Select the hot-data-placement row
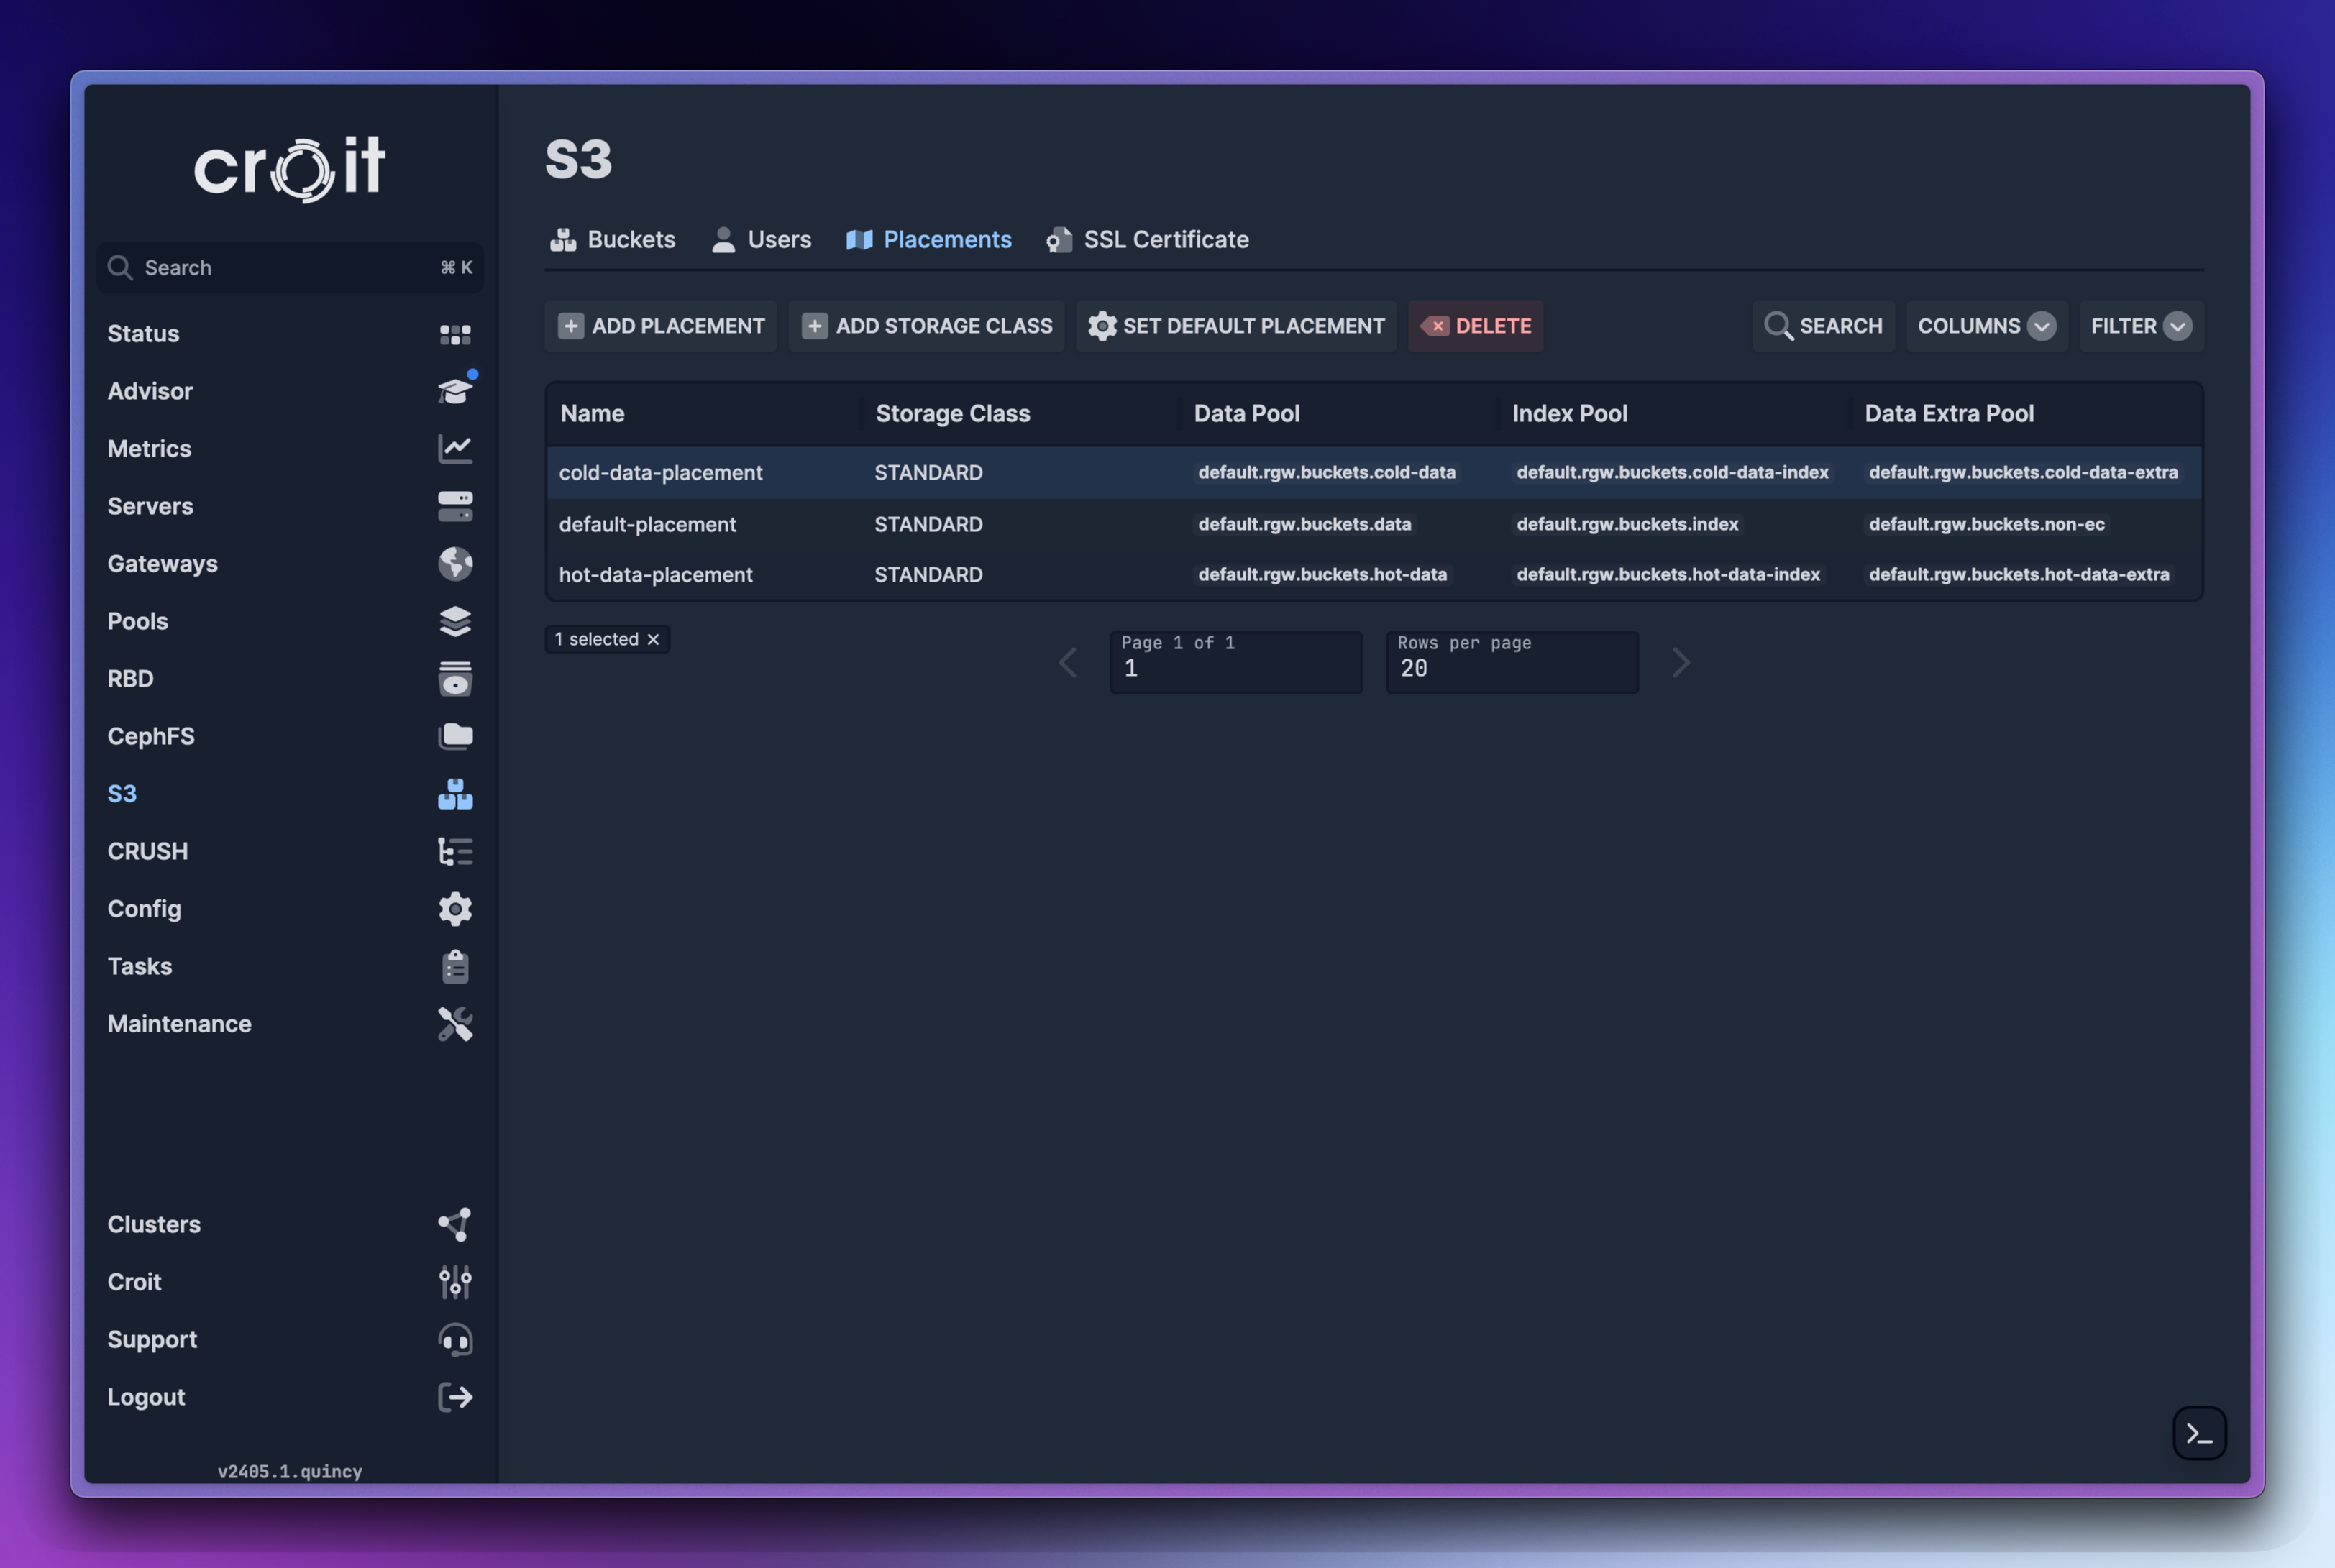This screenshot has height=1568, width=2335. point(655,575)
